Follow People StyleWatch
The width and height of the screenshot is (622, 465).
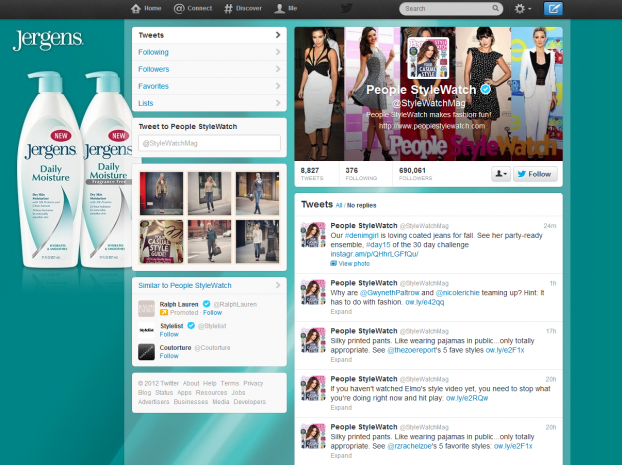[x=535, y=174]
